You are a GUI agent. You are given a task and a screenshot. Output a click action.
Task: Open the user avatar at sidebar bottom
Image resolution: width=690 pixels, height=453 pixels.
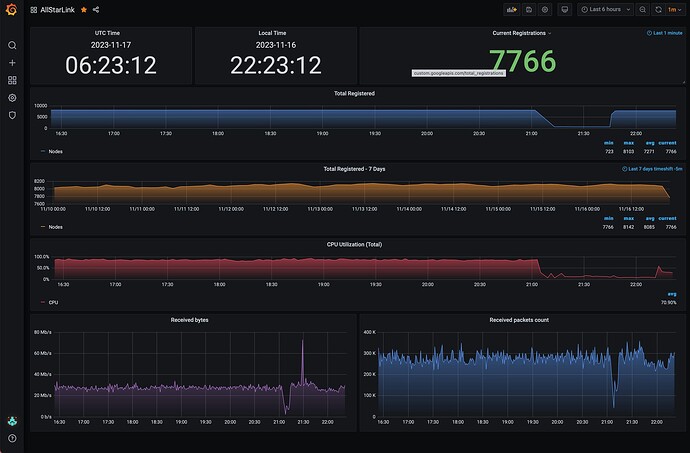[12, 421]
